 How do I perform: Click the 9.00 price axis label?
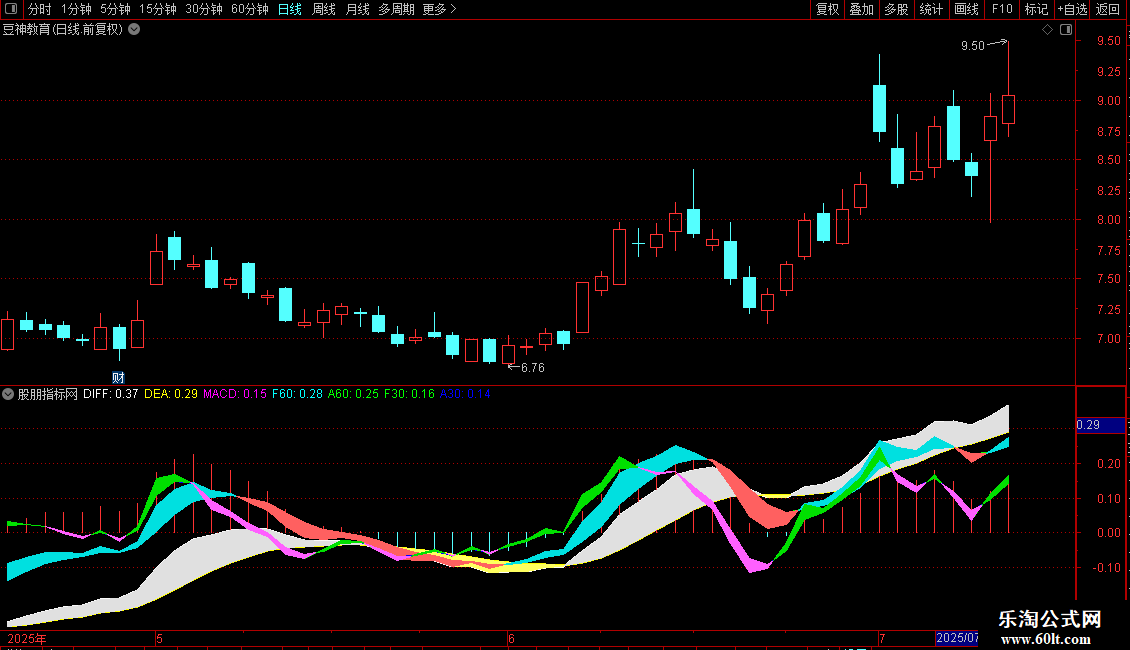click(1108, 102)
